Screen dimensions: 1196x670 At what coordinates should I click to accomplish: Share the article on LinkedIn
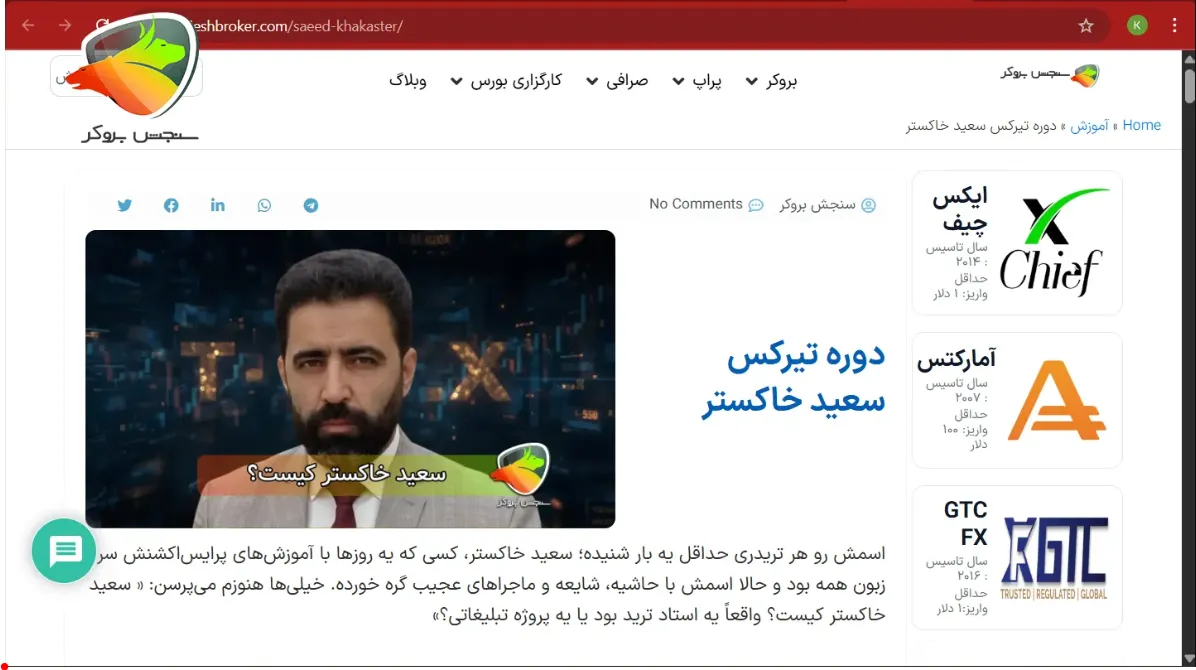coord(217,205)
